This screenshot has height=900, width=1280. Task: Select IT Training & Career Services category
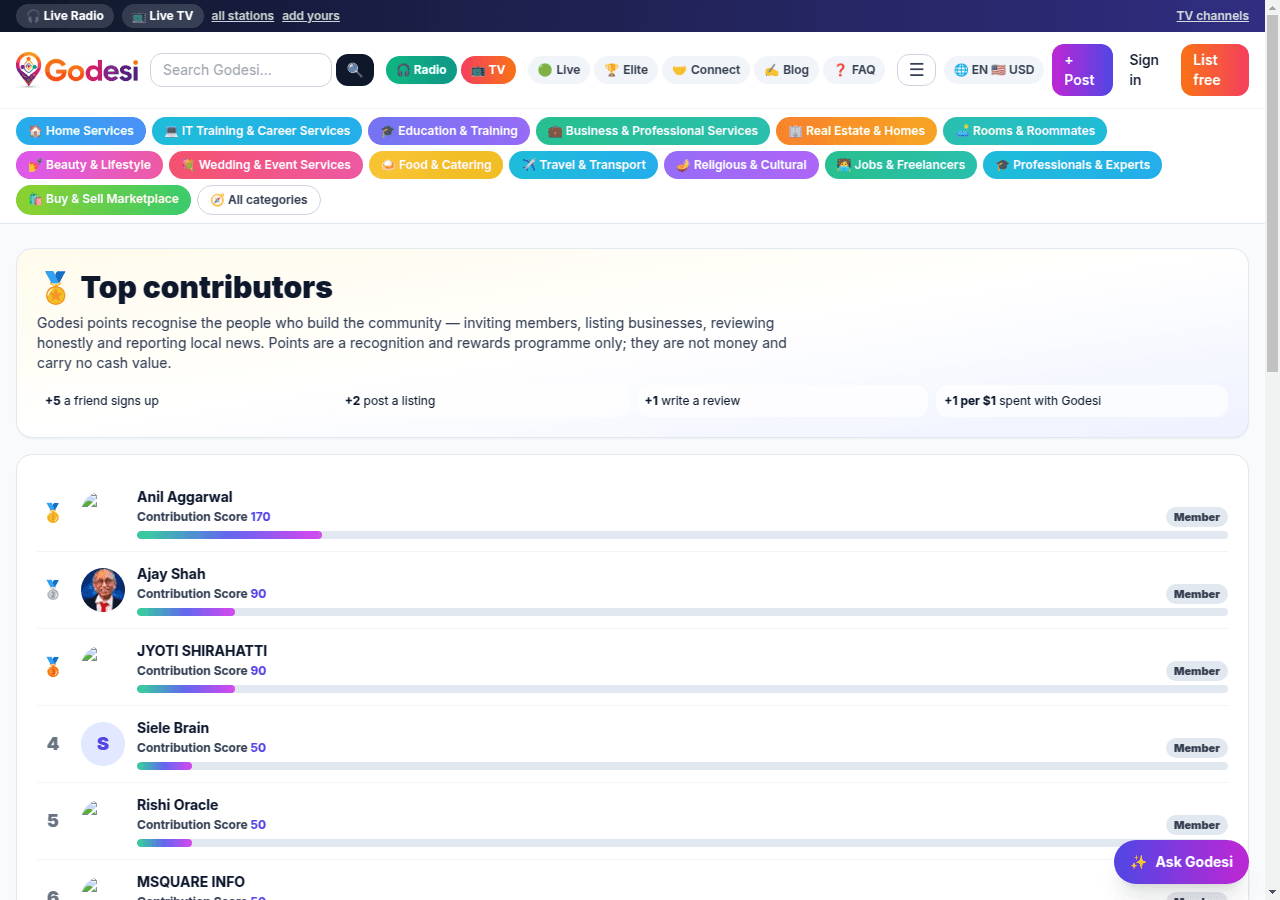pos(257,131)
